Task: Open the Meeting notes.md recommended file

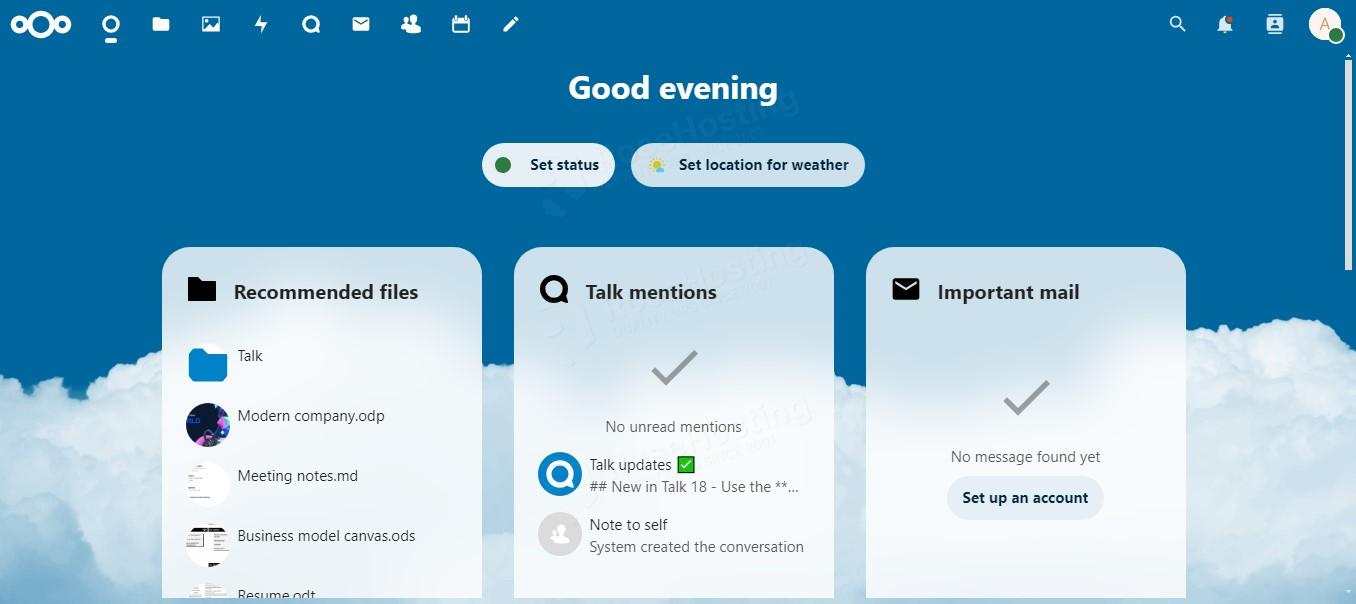Action: 297,476
